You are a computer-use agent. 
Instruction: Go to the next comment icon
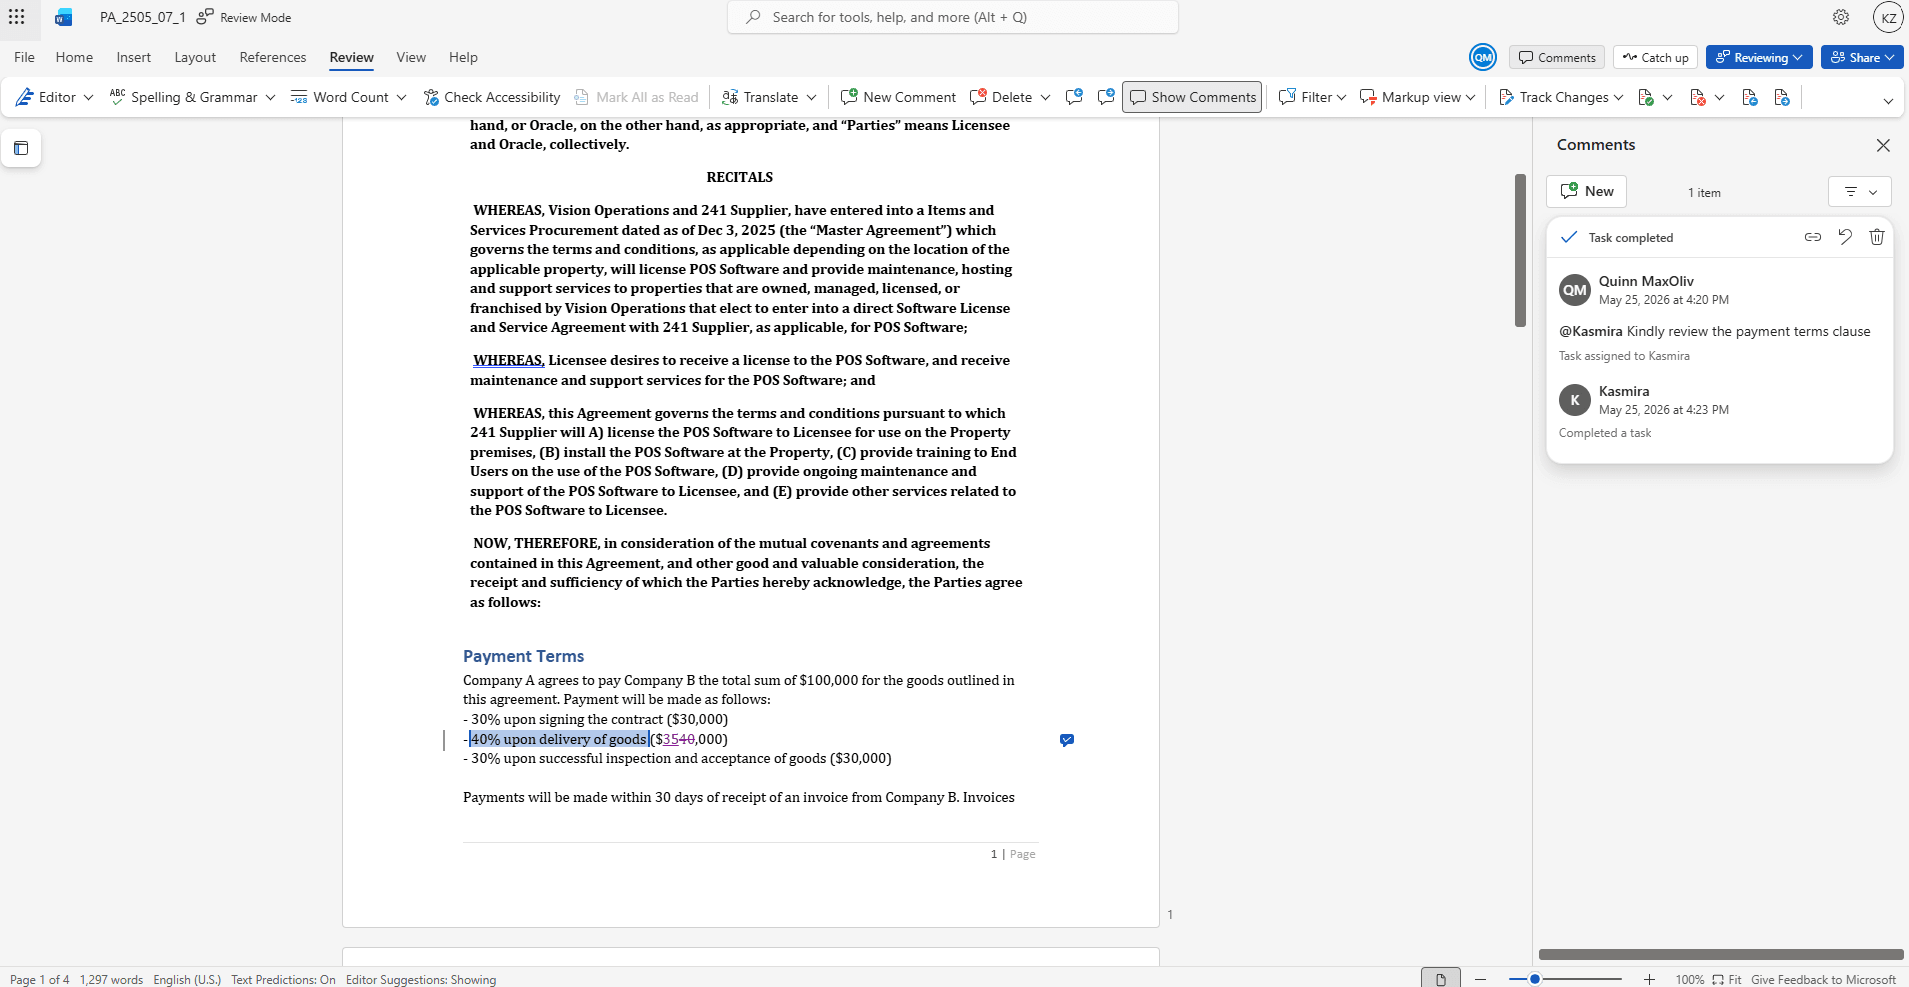(x=1106, y=97)
